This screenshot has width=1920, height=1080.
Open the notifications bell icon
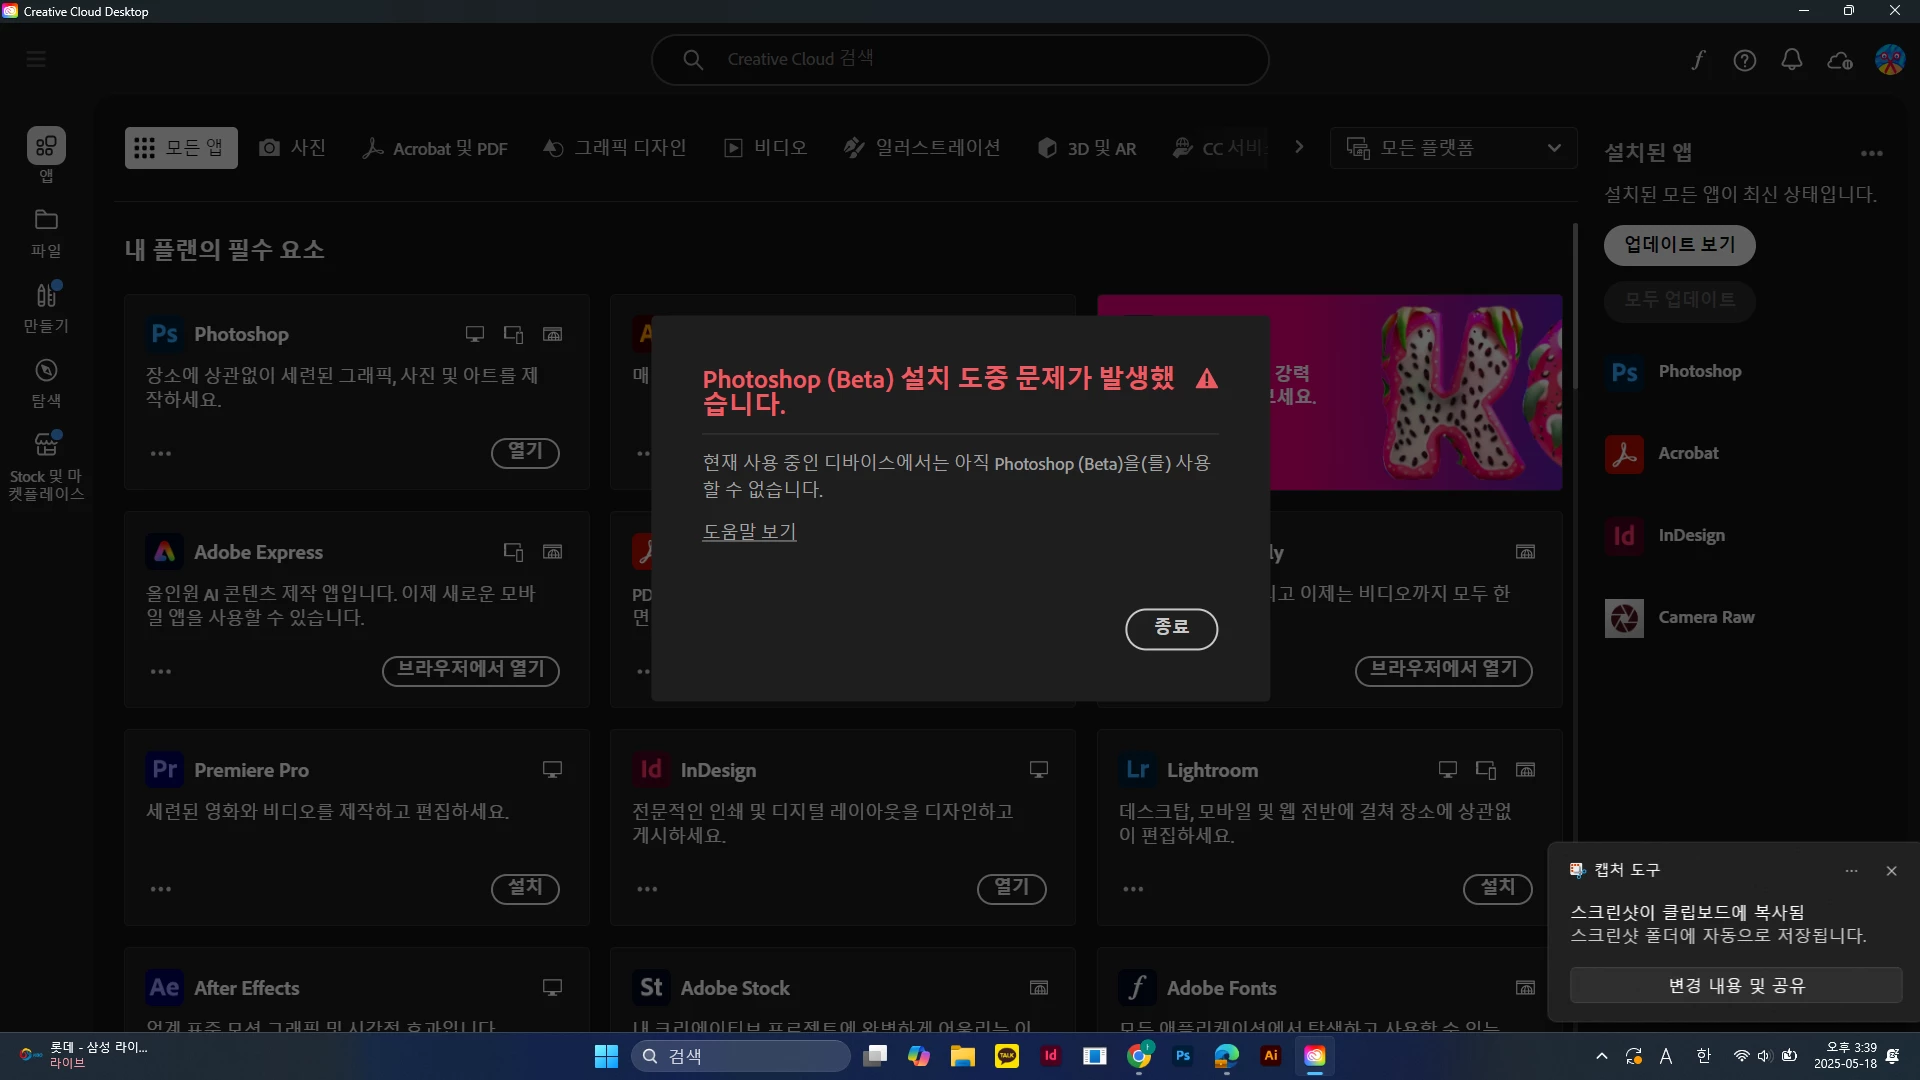click(1792, 60)
